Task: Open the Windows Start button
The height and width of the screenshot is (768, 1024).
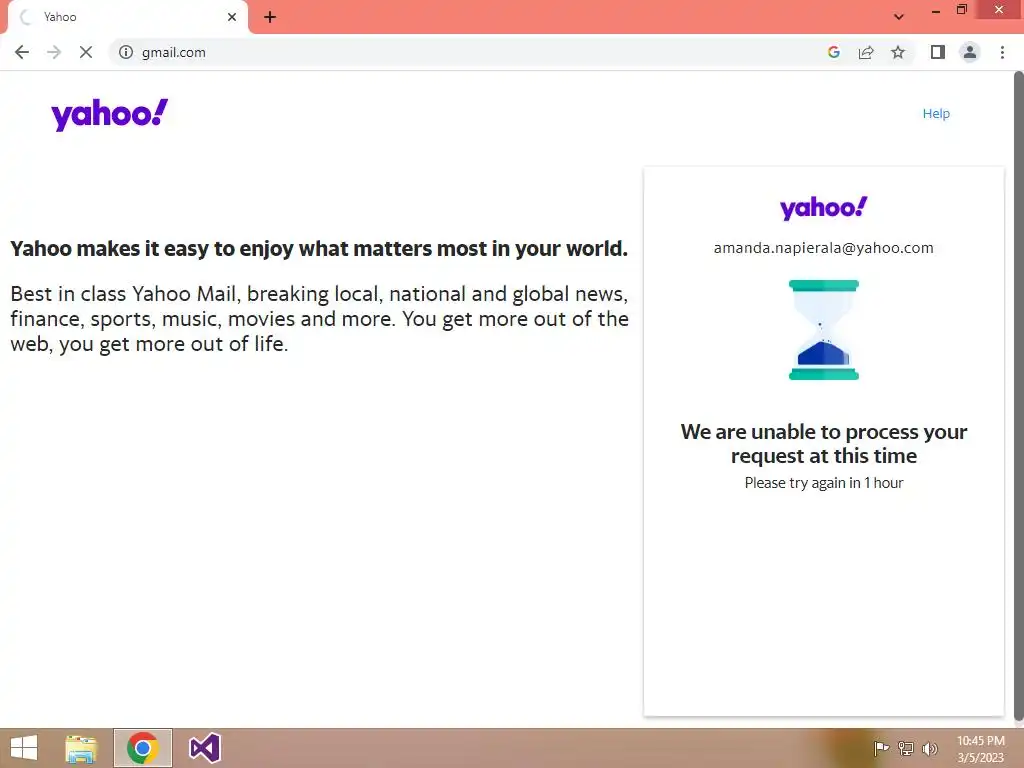Action: tap(24, 748)
